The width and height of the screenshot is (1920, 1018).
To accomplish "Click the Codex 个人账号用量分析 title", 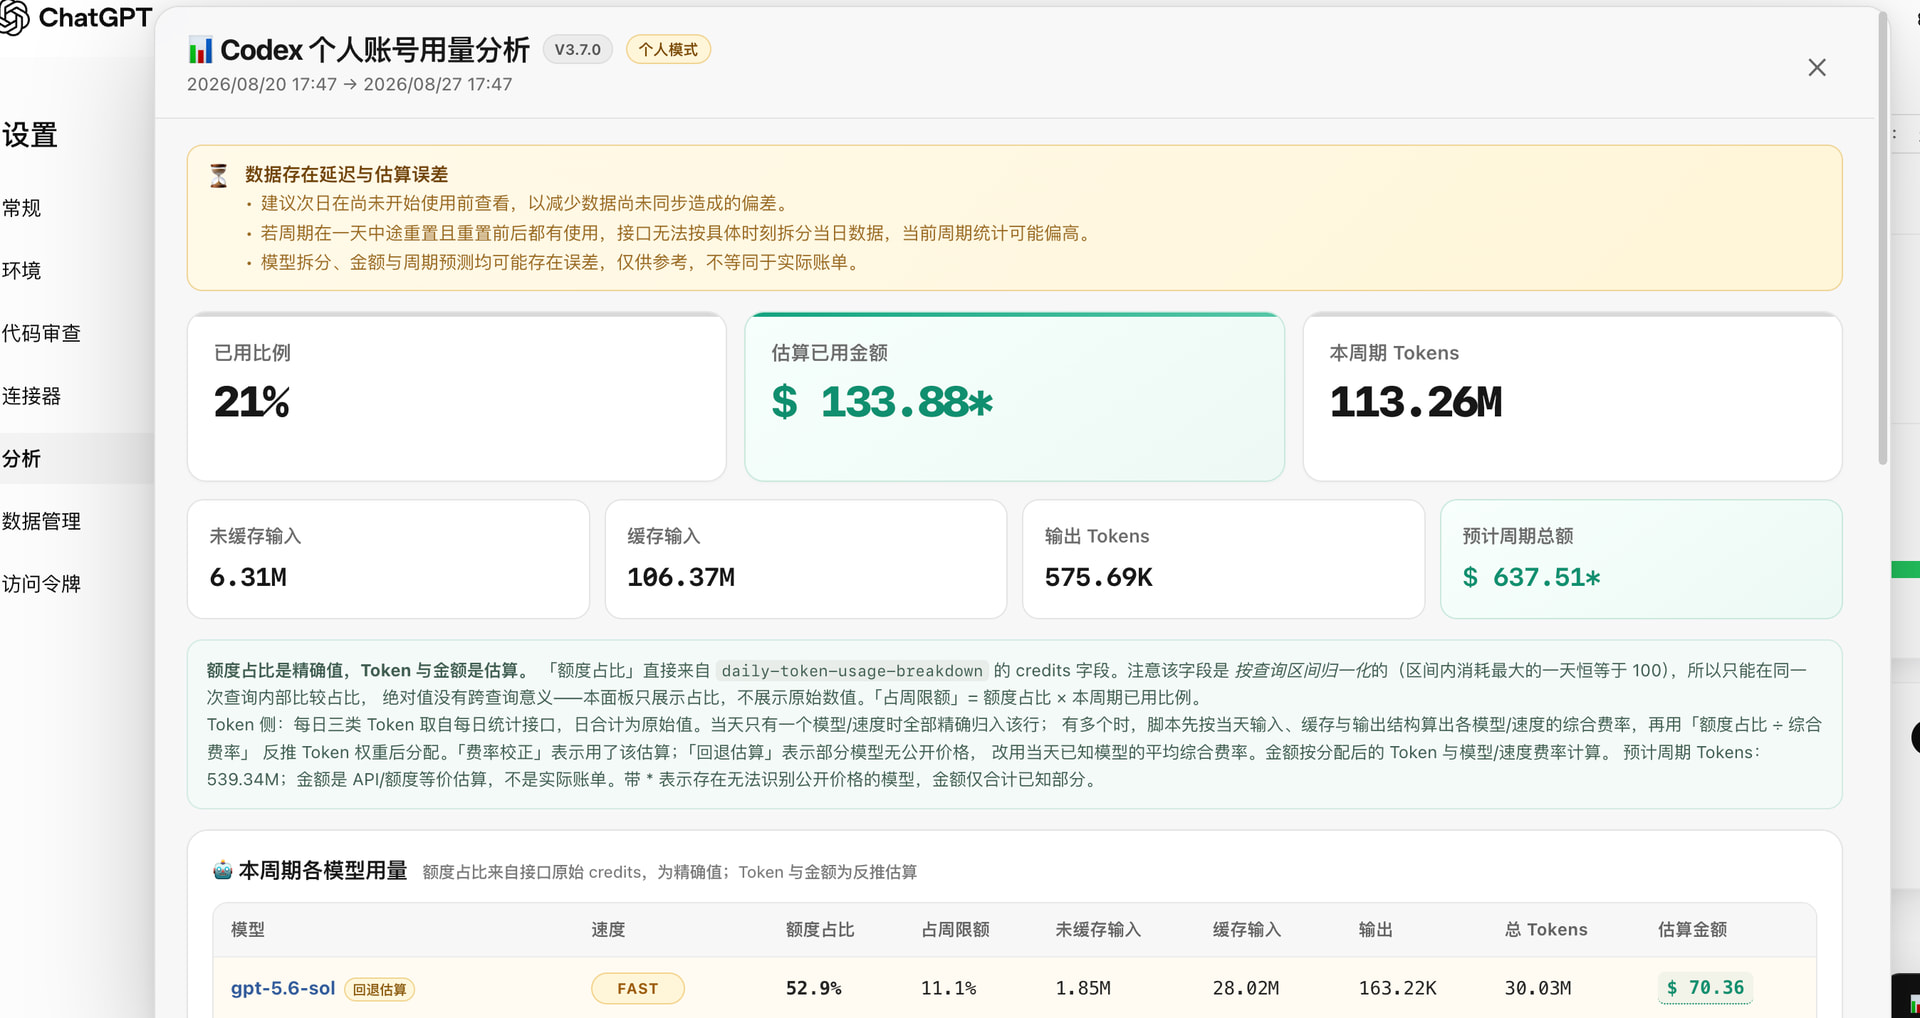I will (375, 50).
